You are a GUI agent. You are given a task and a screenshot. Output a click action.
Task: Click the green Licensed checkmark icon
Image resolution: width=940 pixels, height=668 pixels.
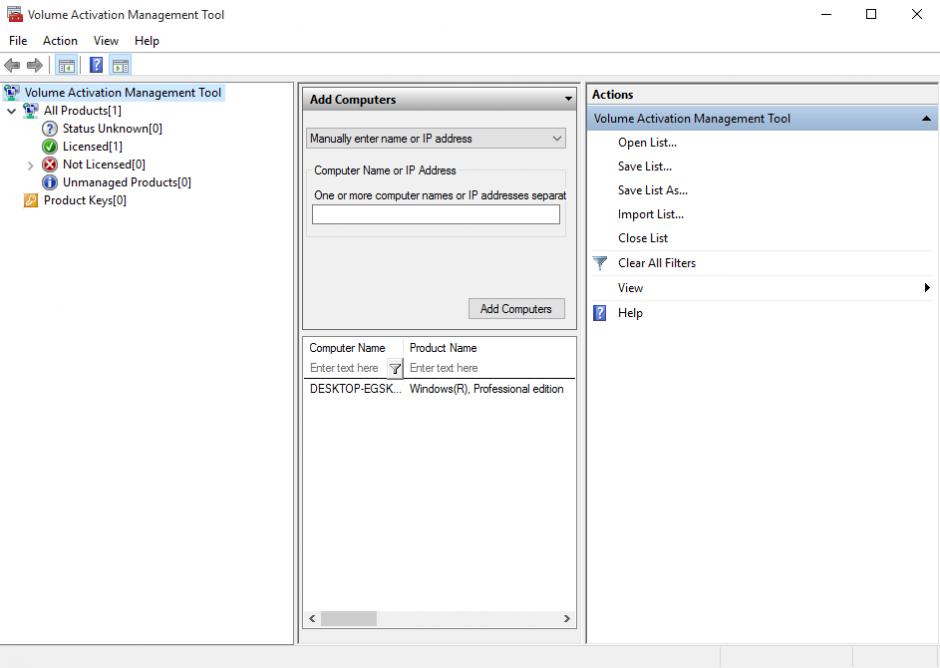(x=50, y=146)
